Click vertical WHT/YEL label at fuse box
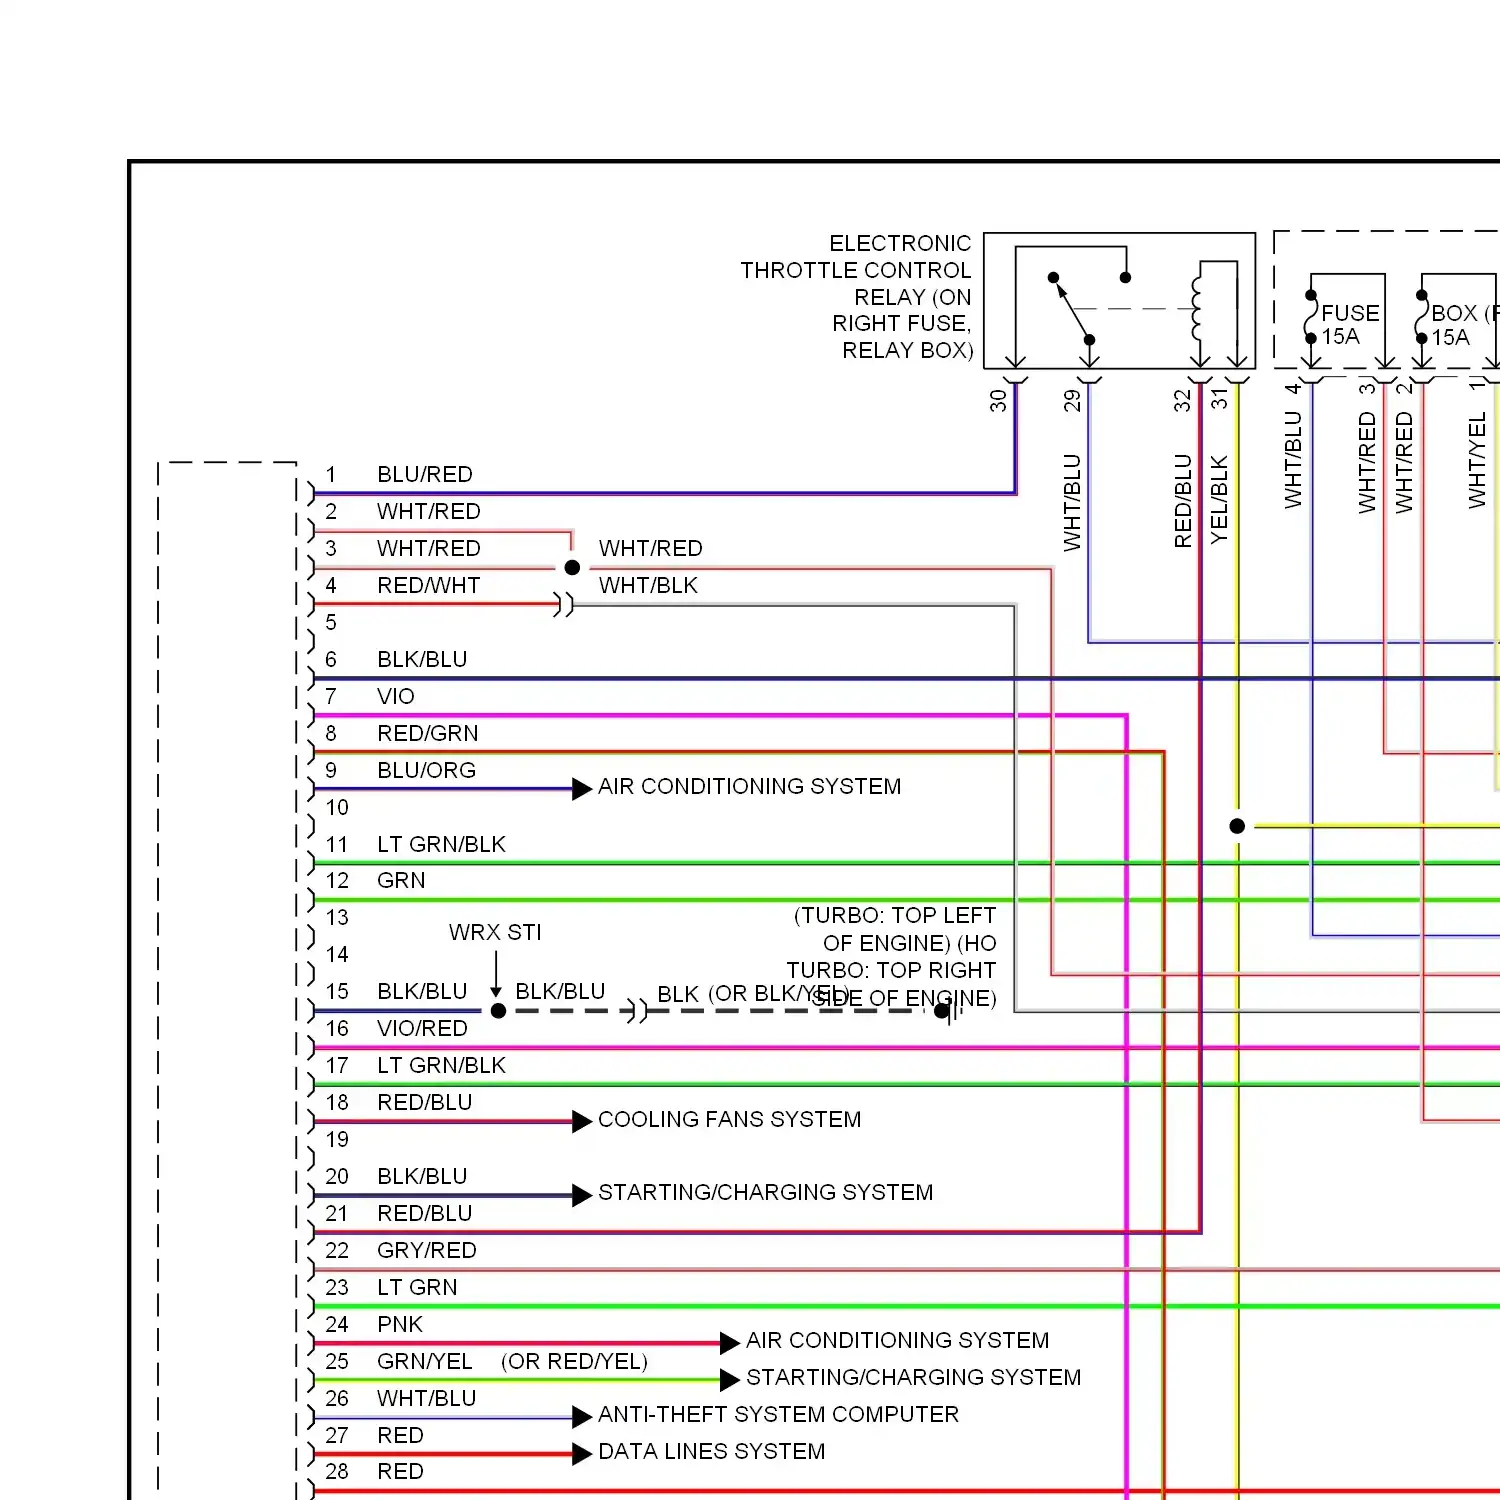The height and width of the screenshot is (1500, 1500). pos(1477,460)
